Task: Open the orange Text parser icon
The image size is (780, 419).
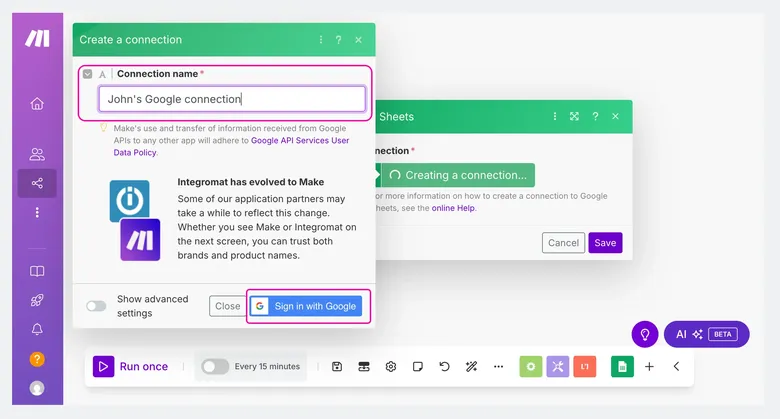Action: [585, 367]
